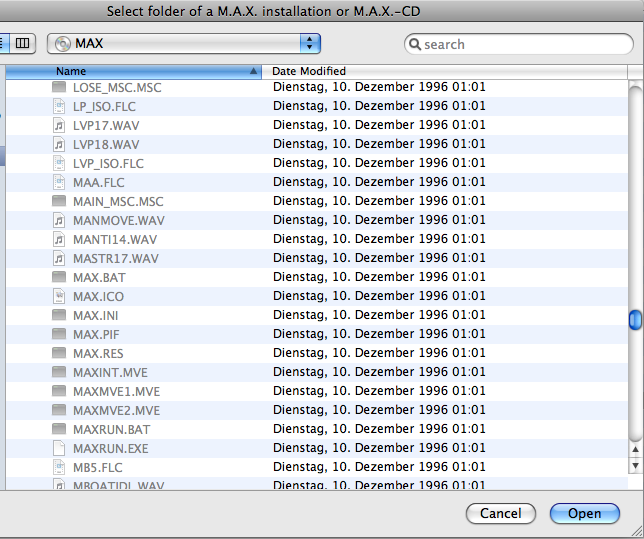Select file name MAX.BAT
The height and width of the screenshot is (539, 644).
click(99, 278)
